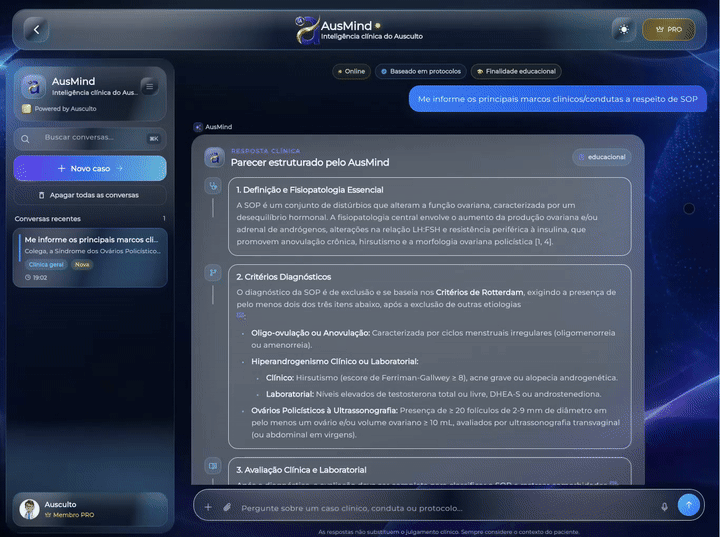Open the sidebar hamburger menu

click(x=149, y=86)
